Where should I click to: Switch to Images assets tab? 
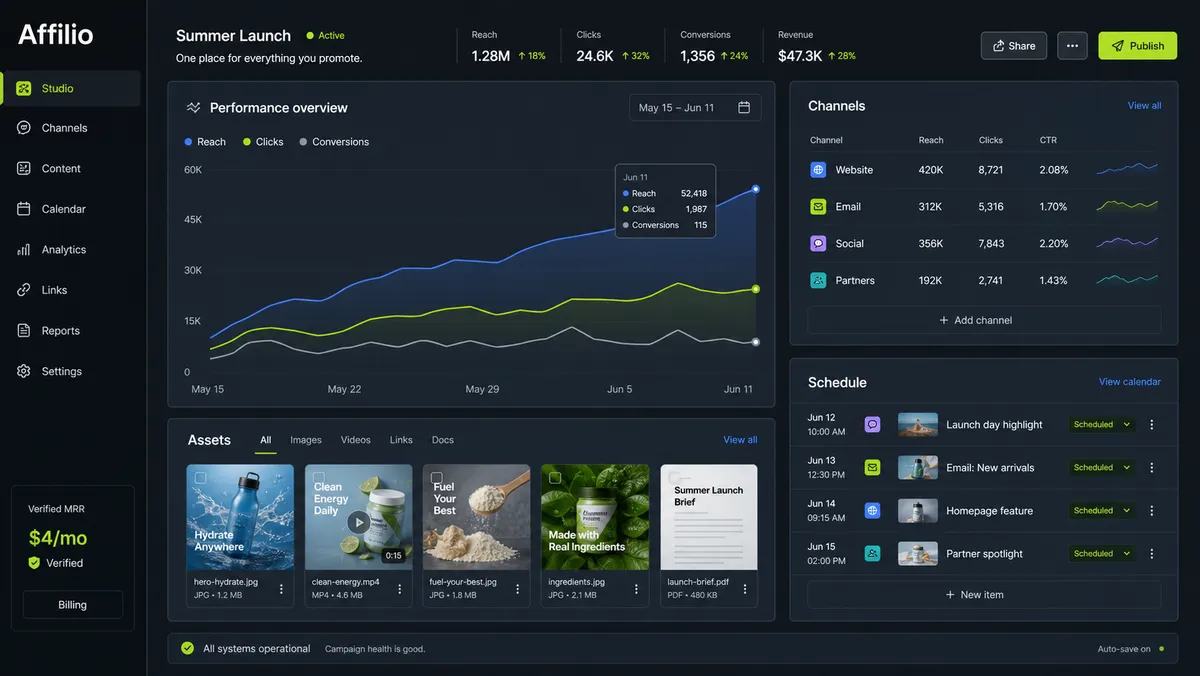(x=306, y=440)
